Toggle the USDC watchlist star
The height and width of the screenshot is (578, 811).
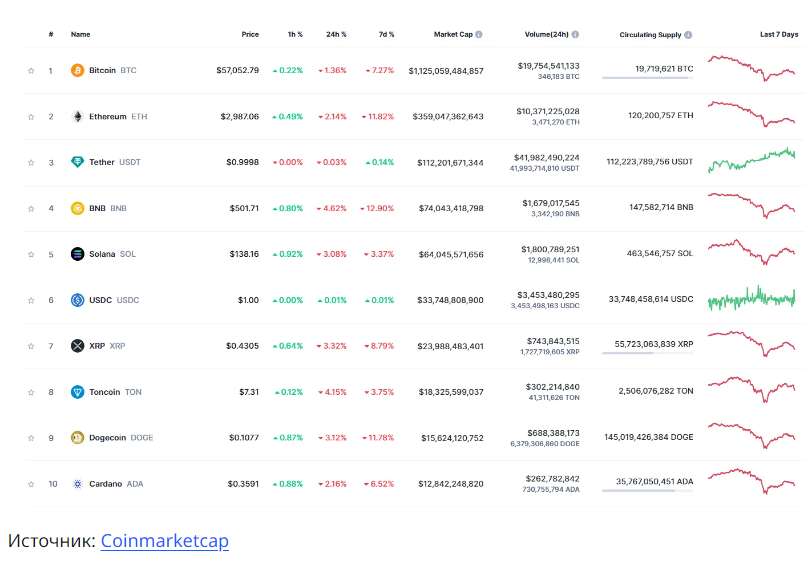31,300
